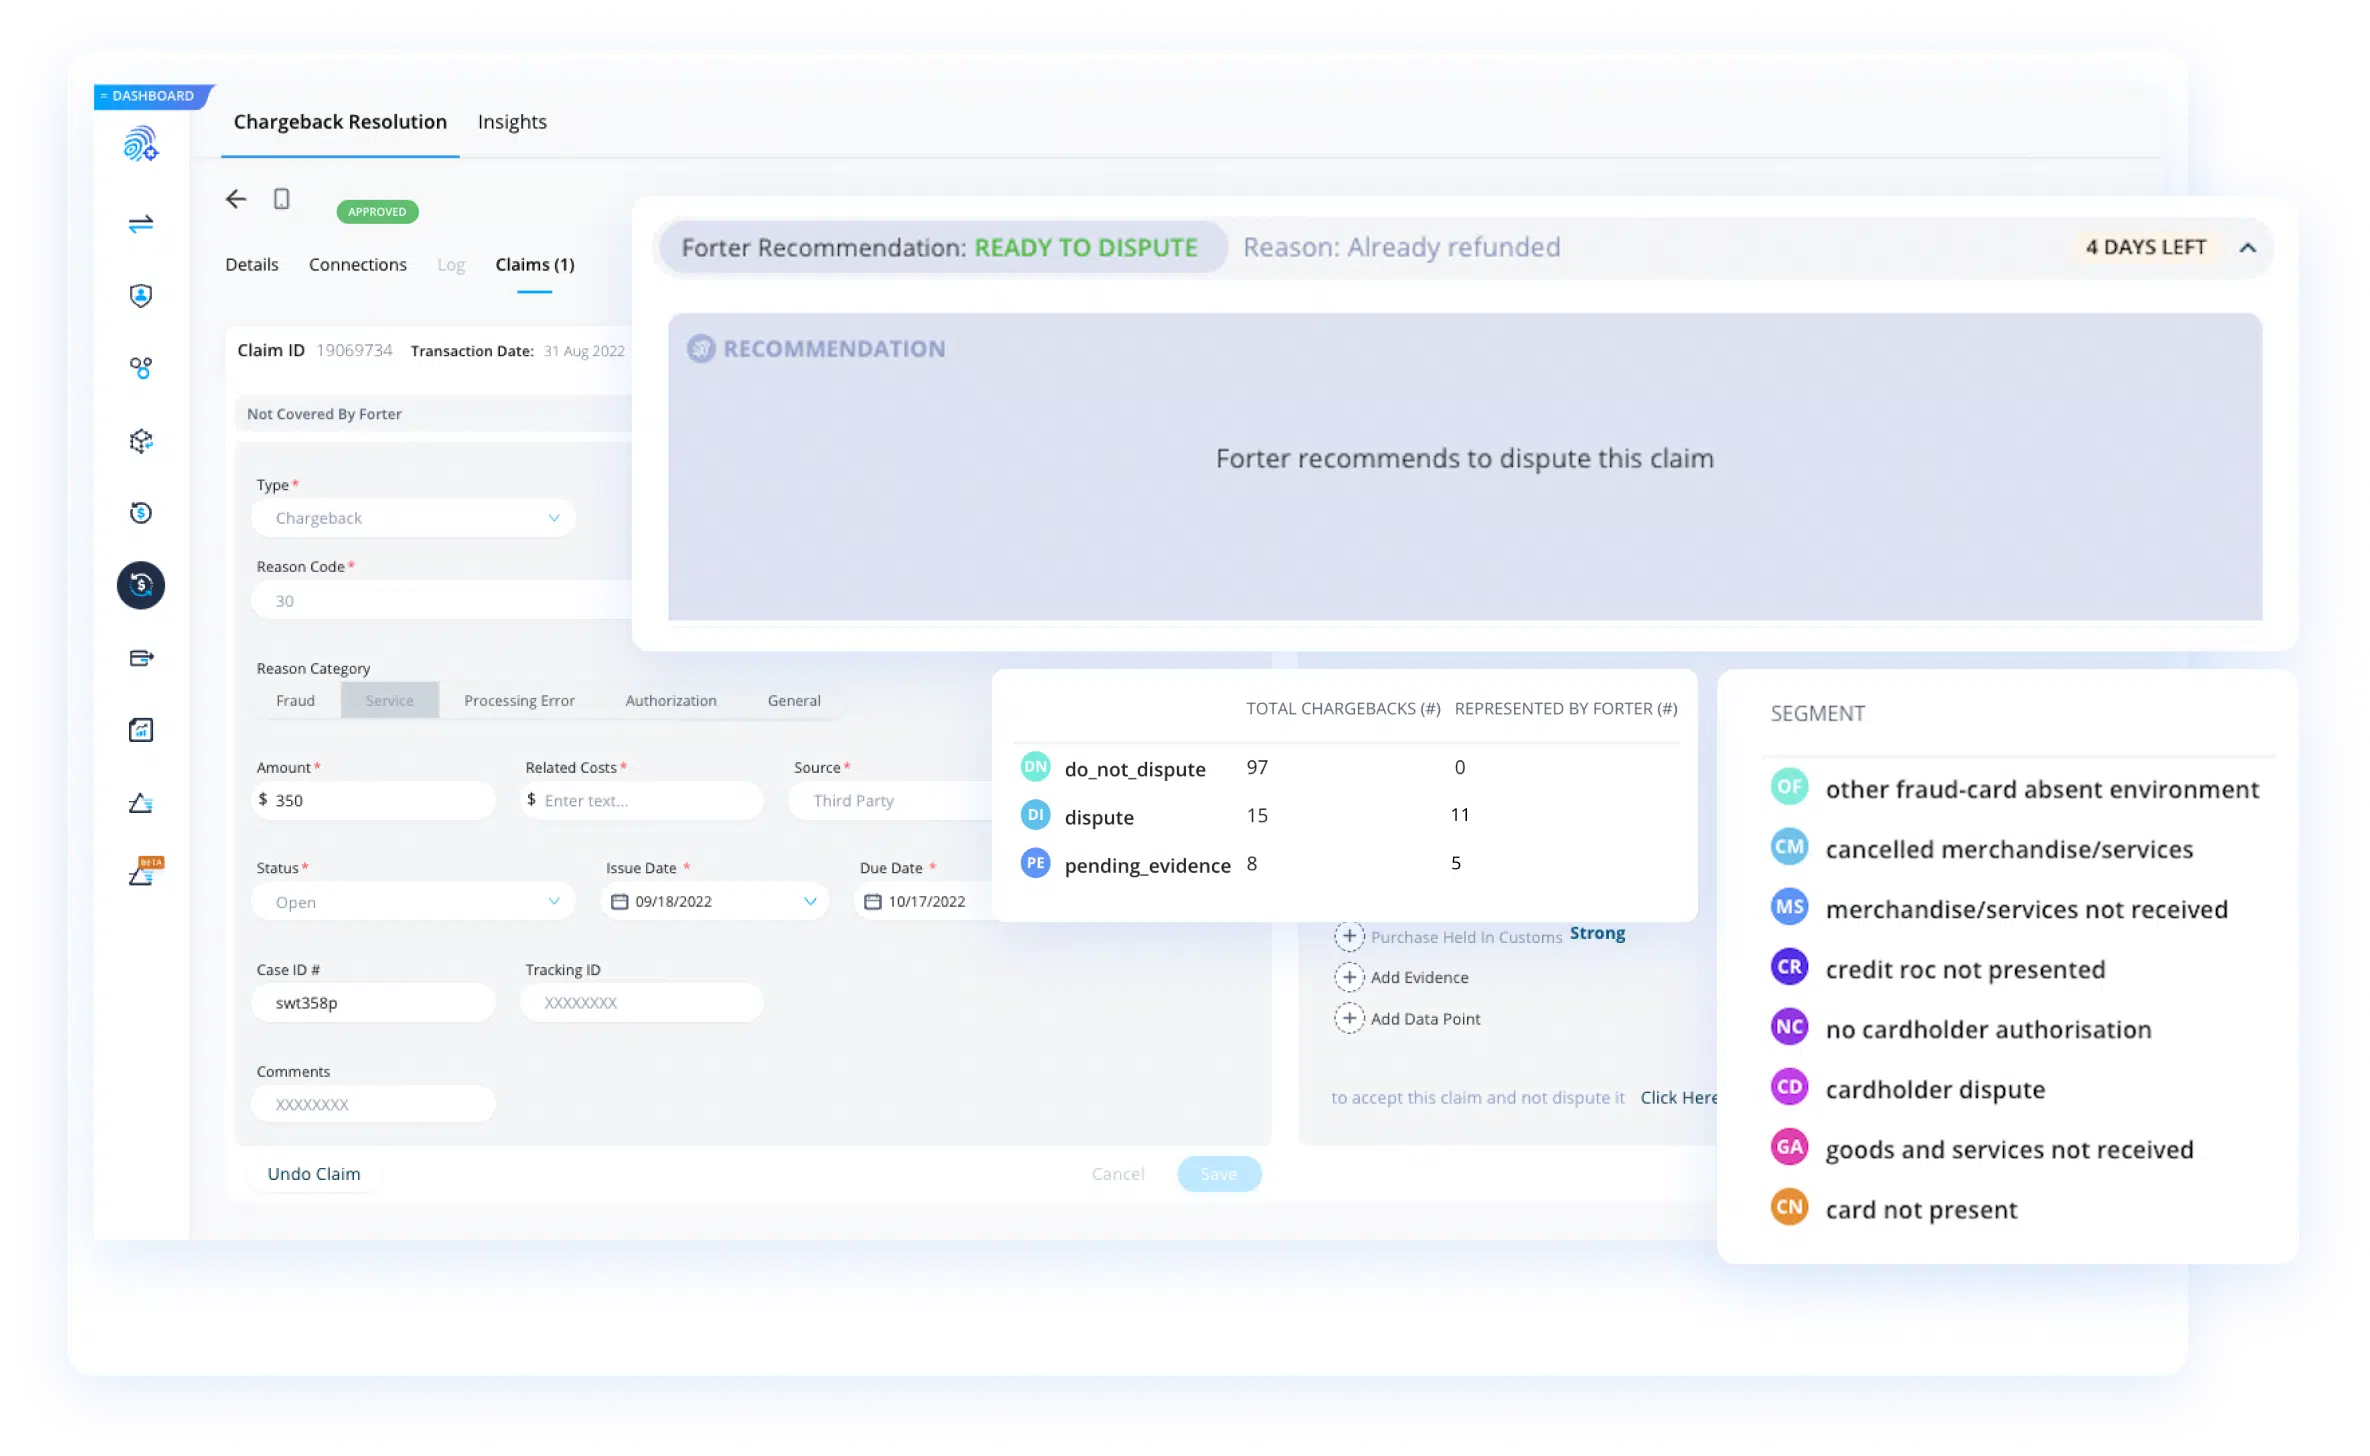Viewport: 2370px width, 1456px height.
Task: Open the Status Open dropdown
Action: click(x=413, y=902)
